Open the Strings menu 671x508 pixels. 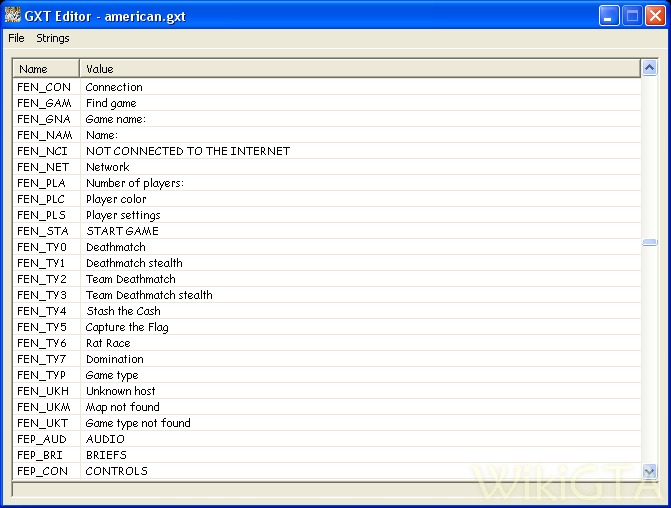click(x=53, y=38)
